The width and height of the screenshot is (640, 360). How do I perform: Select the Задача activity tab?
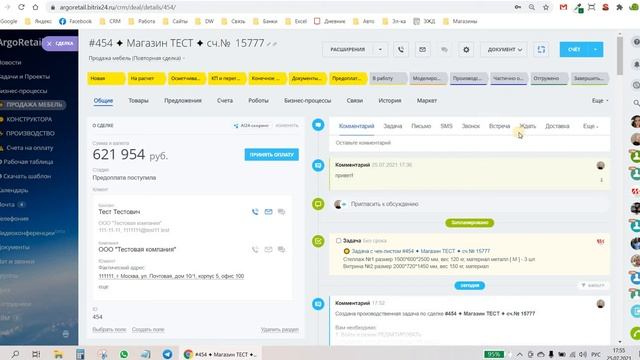(393, 126)
